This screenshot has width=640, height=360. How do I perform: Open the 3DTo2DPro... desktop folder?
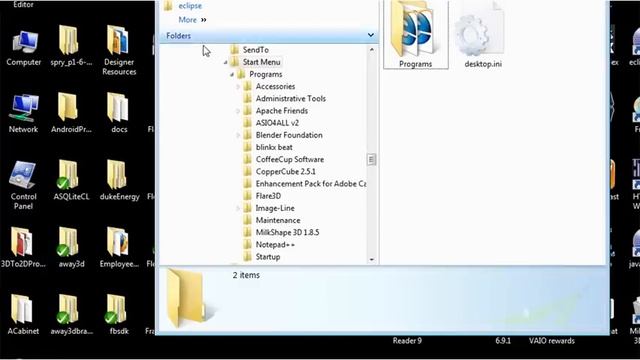click(23, 247)
